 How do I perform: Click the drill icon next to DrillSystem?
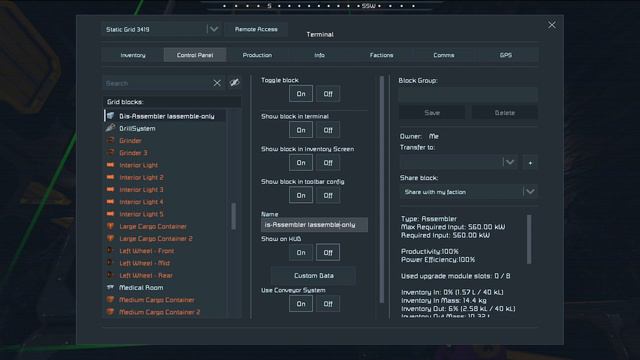pos(110,128)
